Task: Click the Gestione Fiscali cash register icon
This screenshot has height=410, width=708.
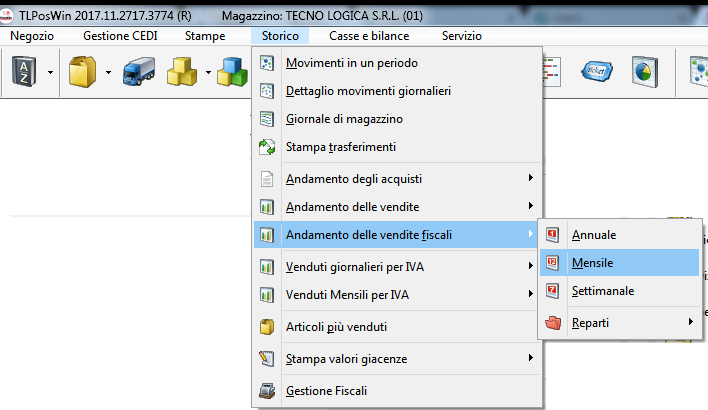Action: (x=267, y=391)
